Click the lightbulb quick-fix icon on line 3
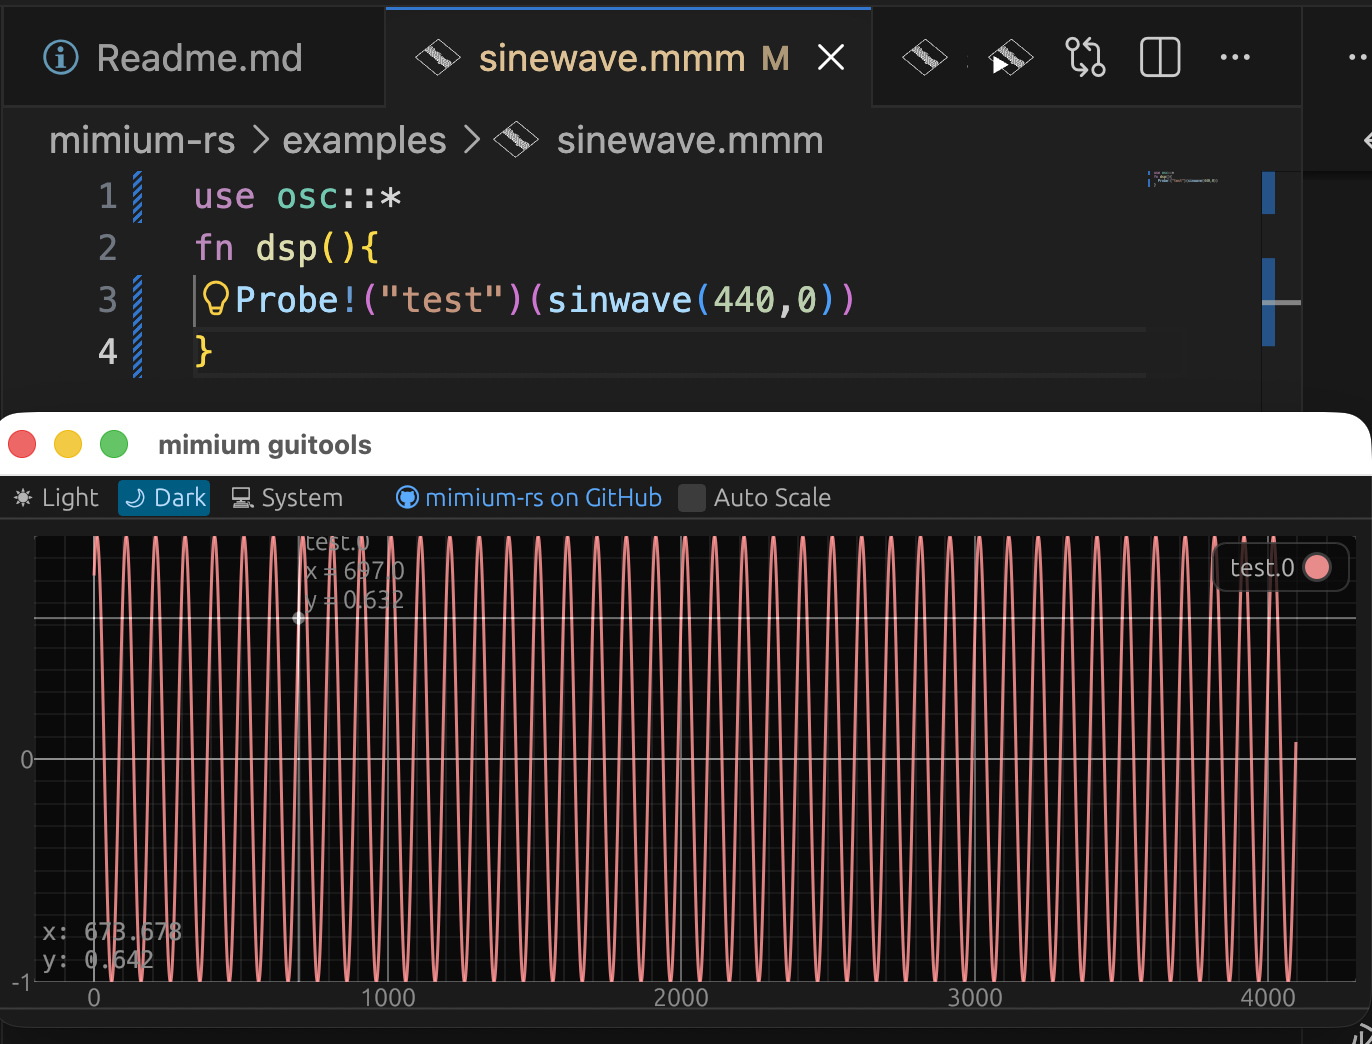1372x1044 pixels. (x=215, y=299)
